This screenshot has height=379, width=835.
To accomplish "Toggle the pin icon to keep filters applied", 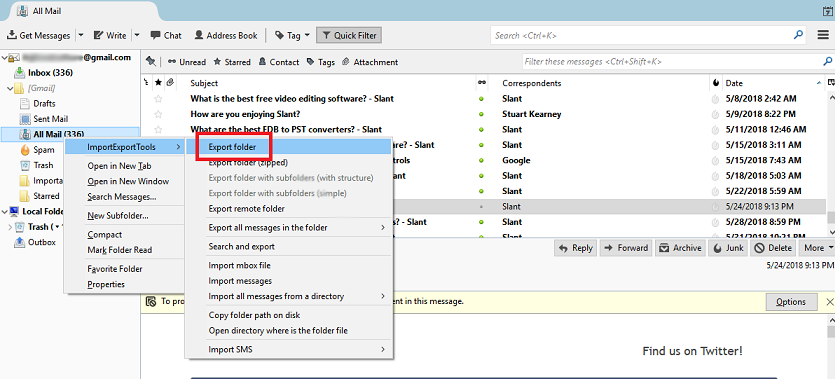I will pos(151,62).
